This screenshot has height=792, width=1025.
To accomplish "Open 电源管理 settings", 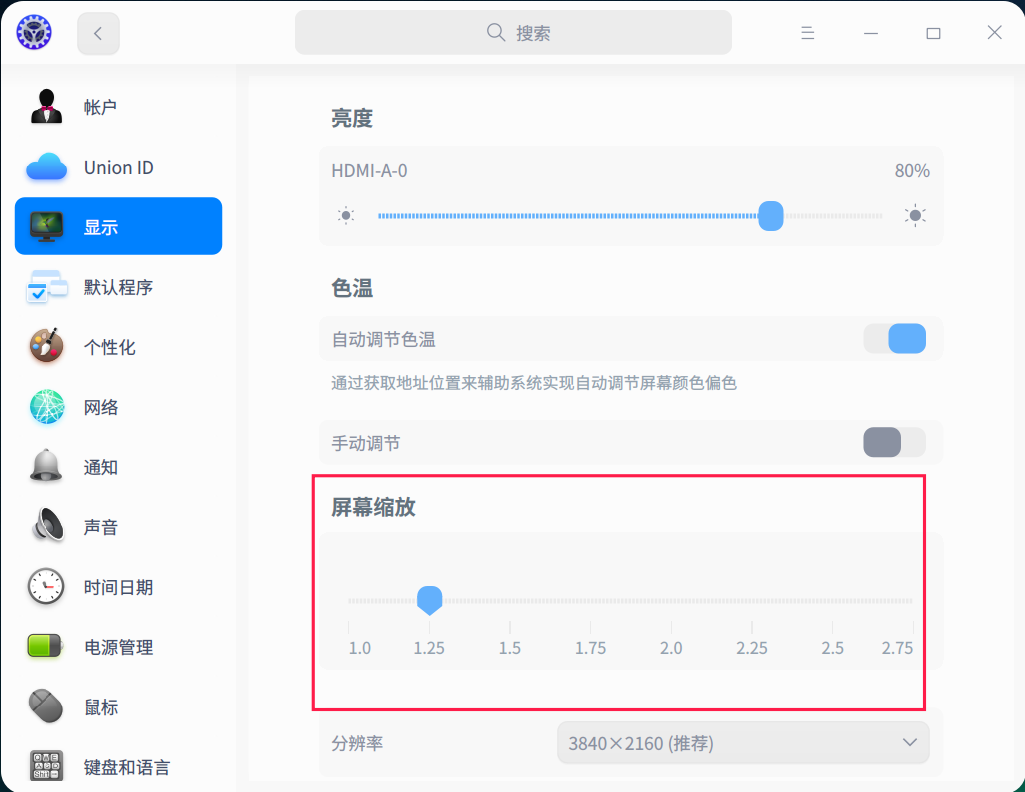I will pyautogui.click(x=118, y=648).
